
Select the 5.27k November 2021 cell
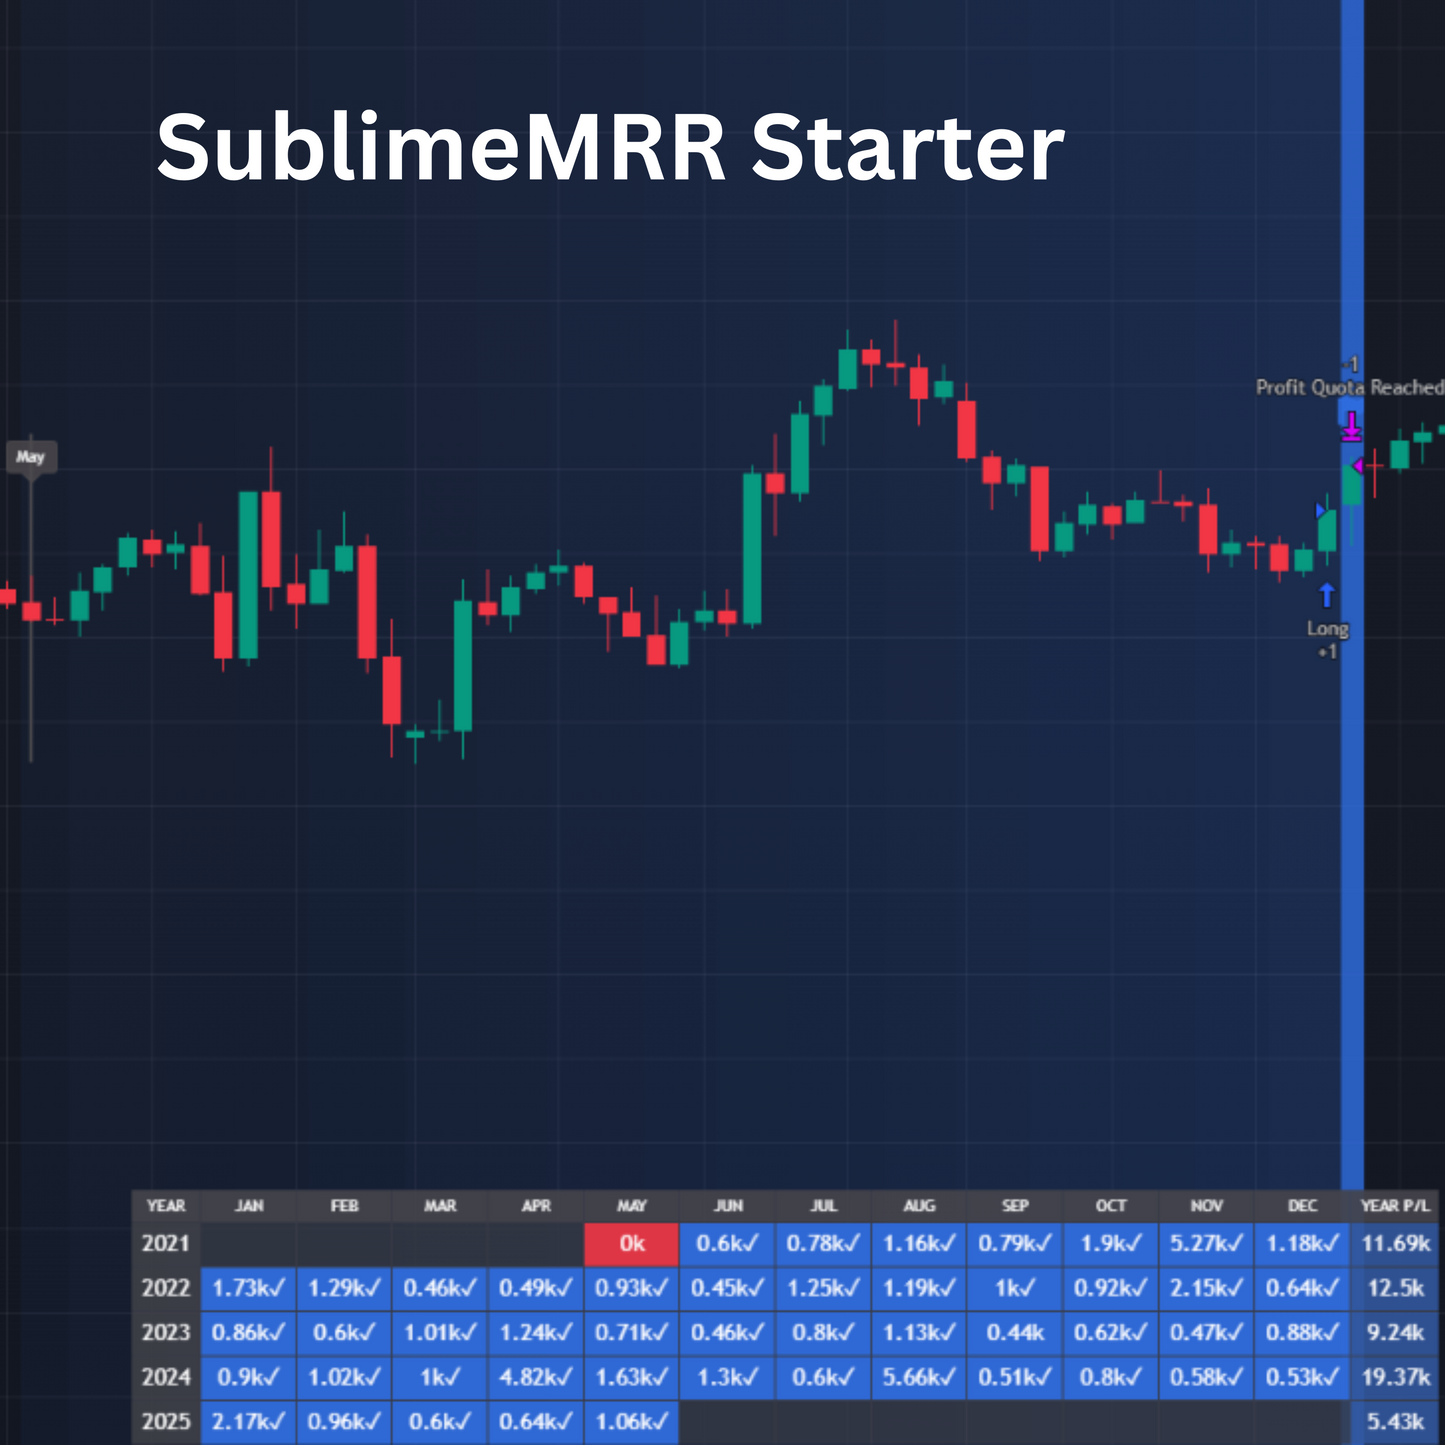click(1206, 1244)
